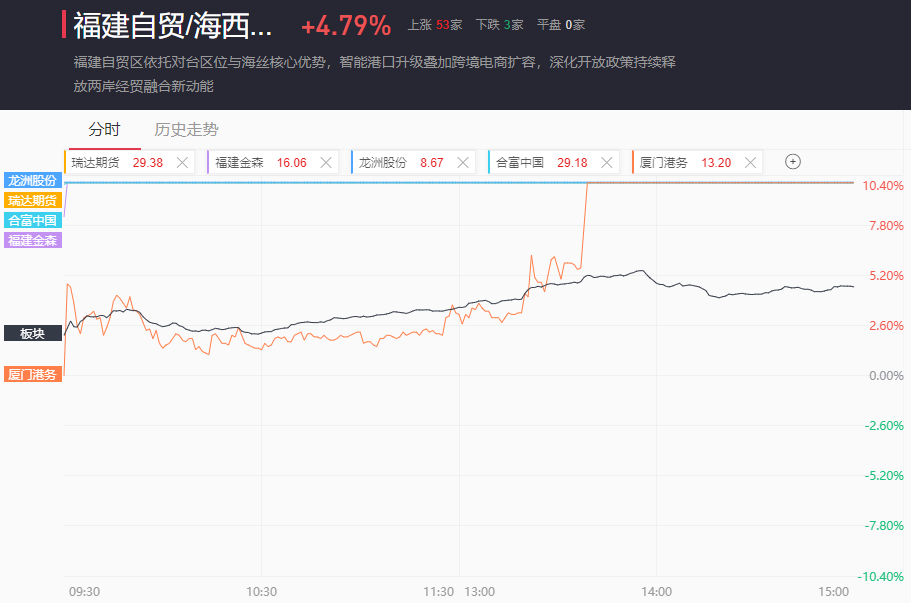Click the 14:00 time axis marker
Image resolution: width=911 pixels, height=603 pixels.
pos(657,591)
